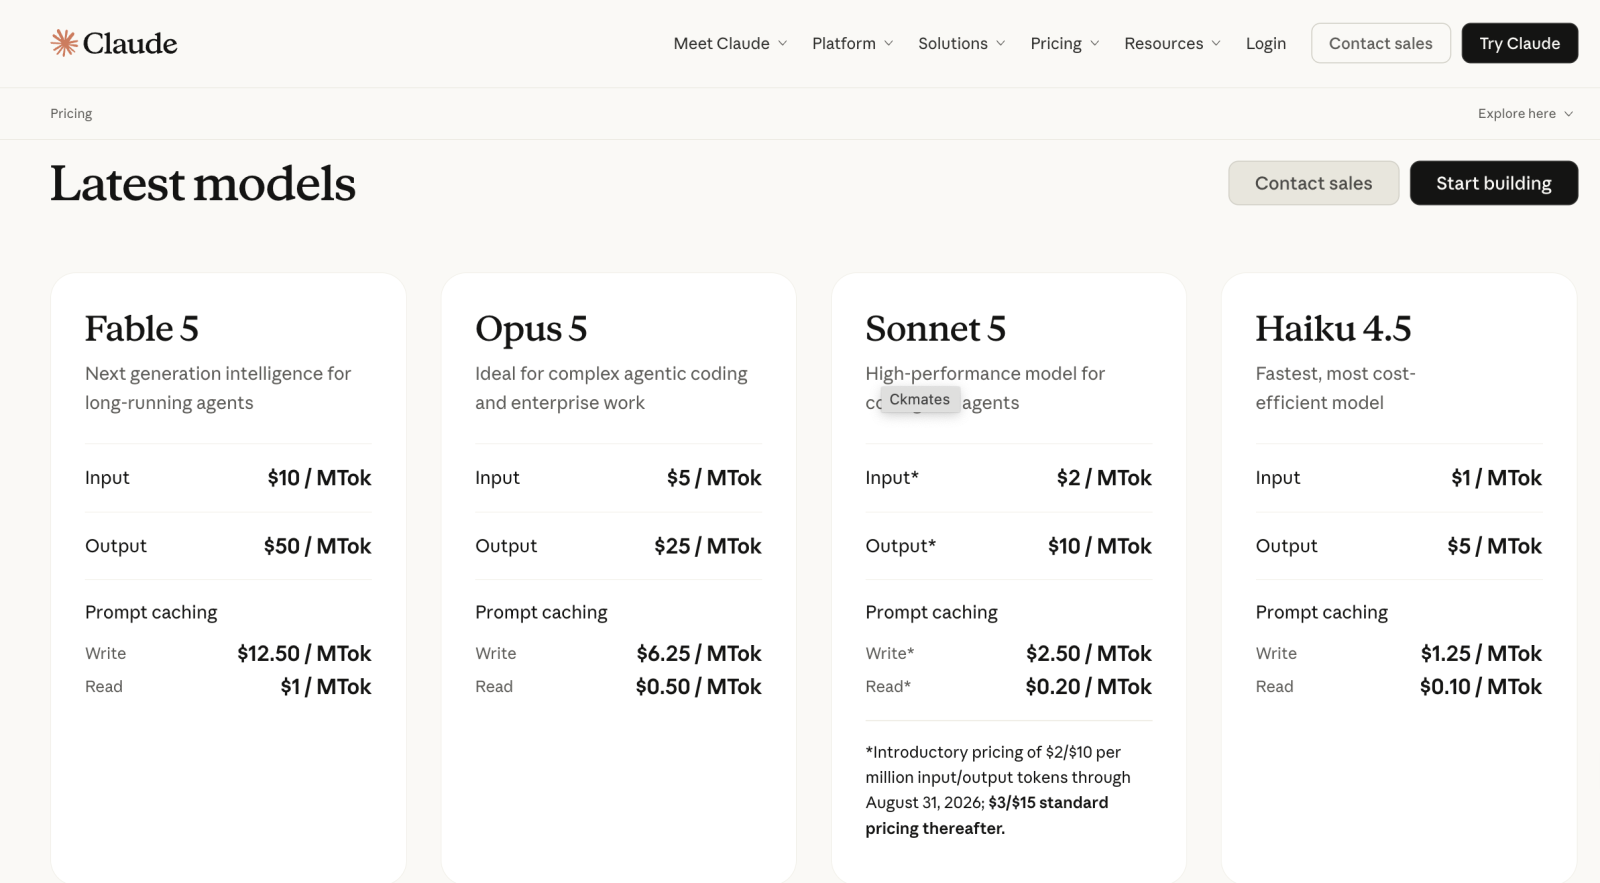The height and width of the screenshot is (883, 1600).
Task: Click the Claude wordmark text
Action: [x=130, y=43]
